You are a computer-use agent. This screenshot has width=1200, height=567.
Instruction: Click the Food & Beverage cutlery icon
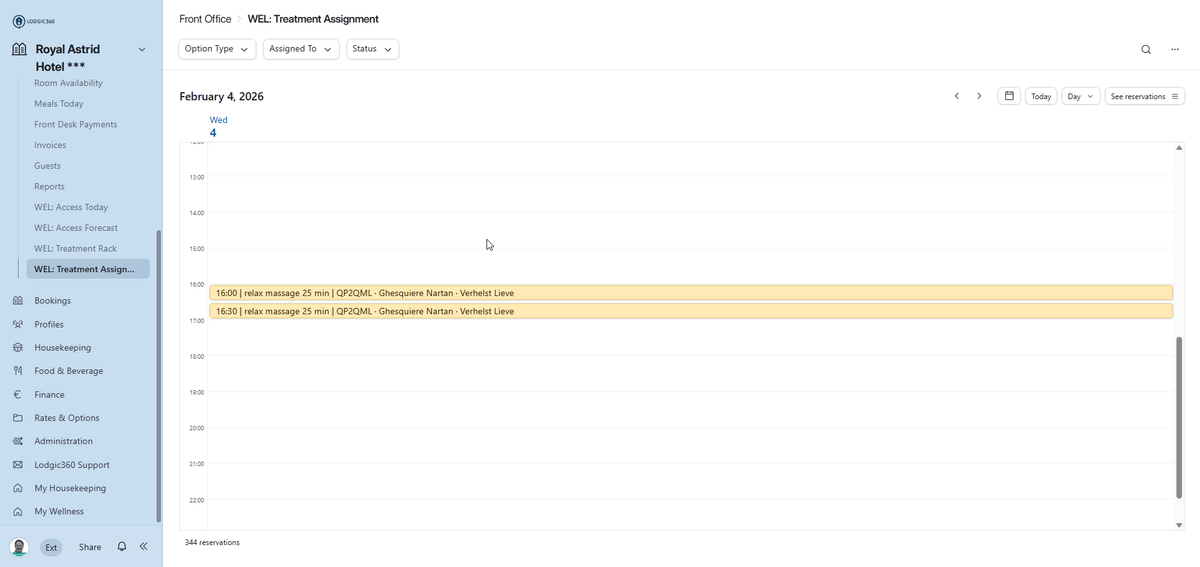click(18, 371)
